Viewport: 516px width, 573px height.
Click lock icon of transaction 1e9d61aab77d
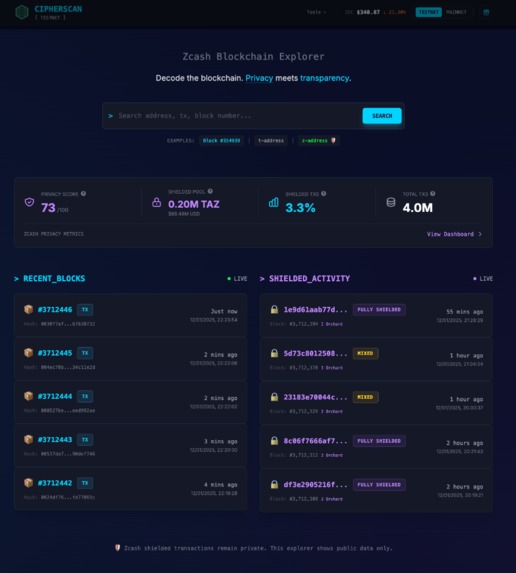coord(274,310)
